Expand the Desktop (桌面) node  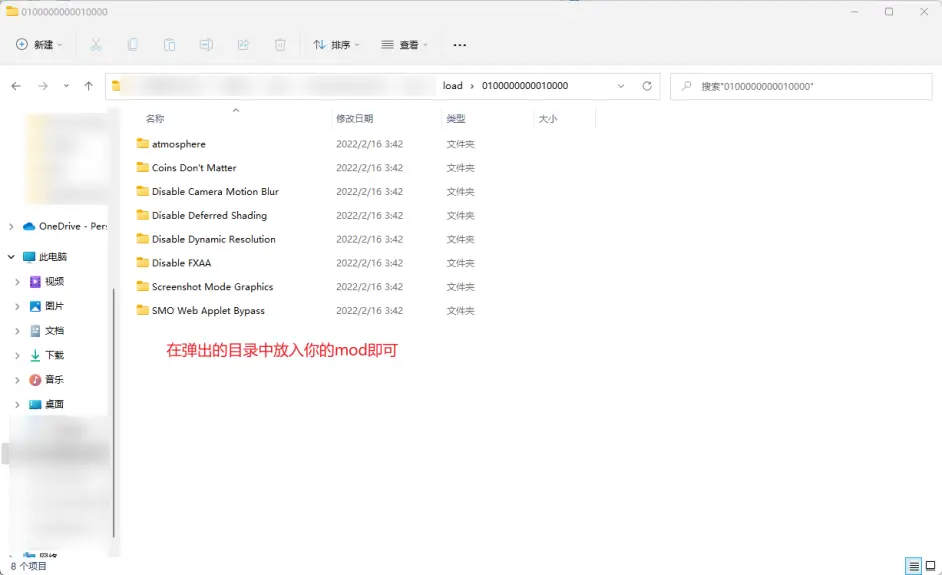click(x=17, y=404)
